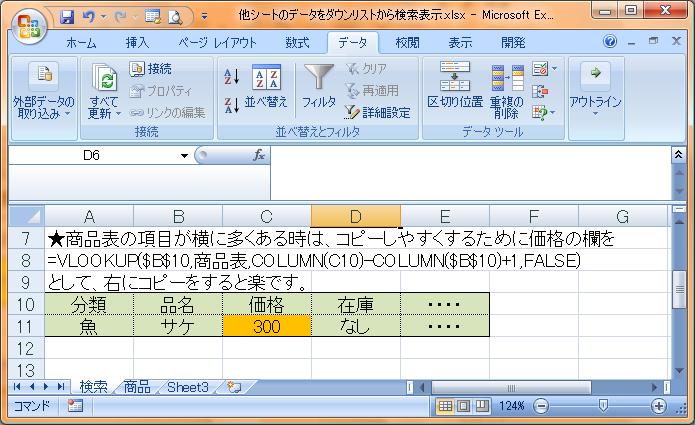This screenshot has width=695, height=425.
Task: Click the クリア filter button
Action: coord(366,69)
